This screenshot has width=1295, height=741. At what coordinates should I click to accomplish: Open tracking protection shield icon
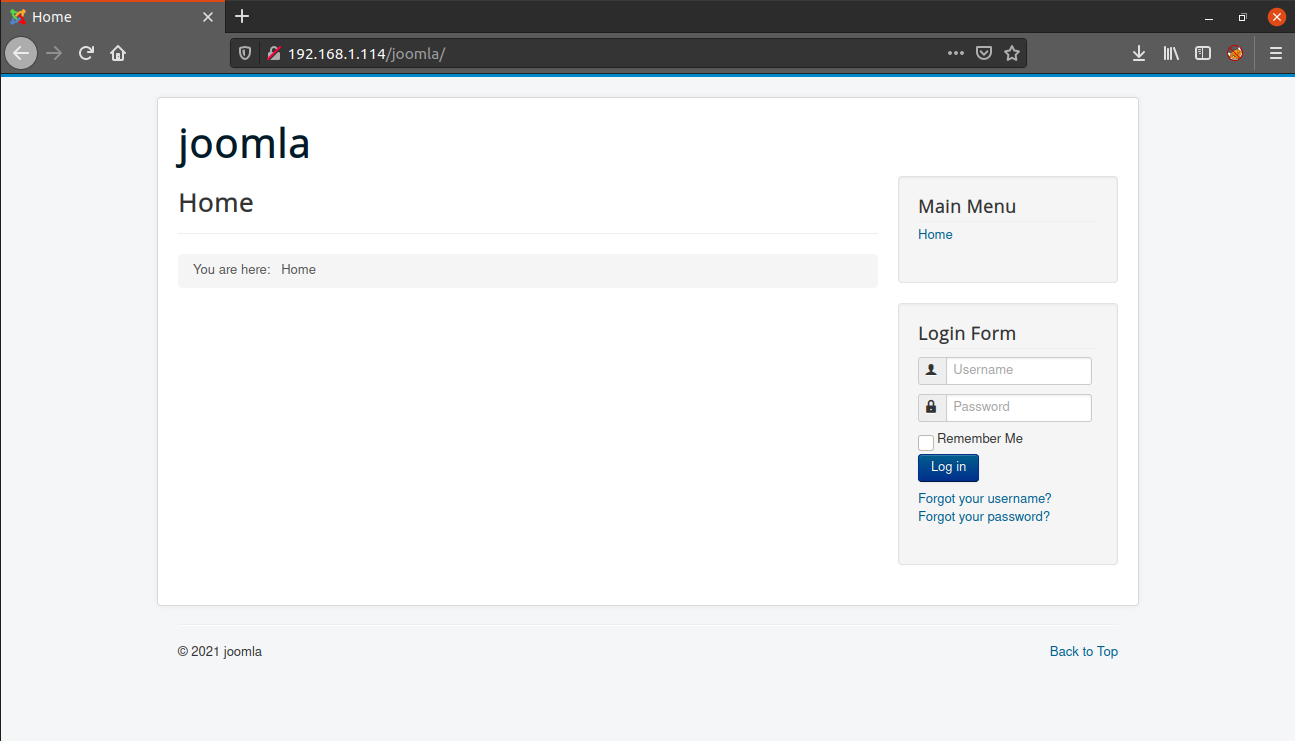click(x=245, y=53)
